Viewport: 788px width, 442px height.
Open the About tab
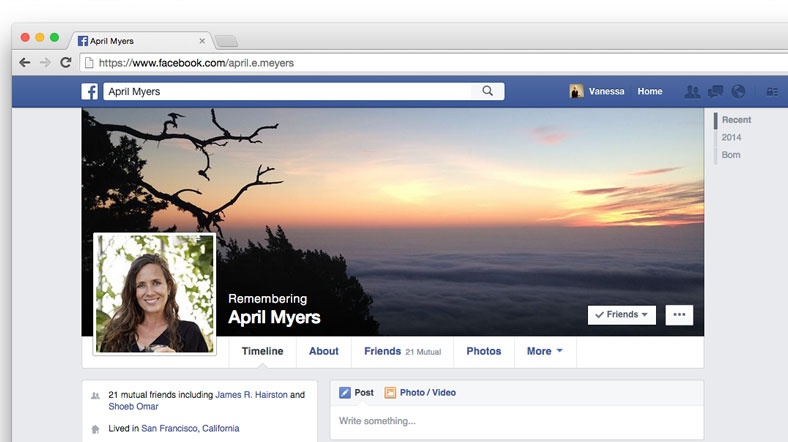(x=324, y=351)
